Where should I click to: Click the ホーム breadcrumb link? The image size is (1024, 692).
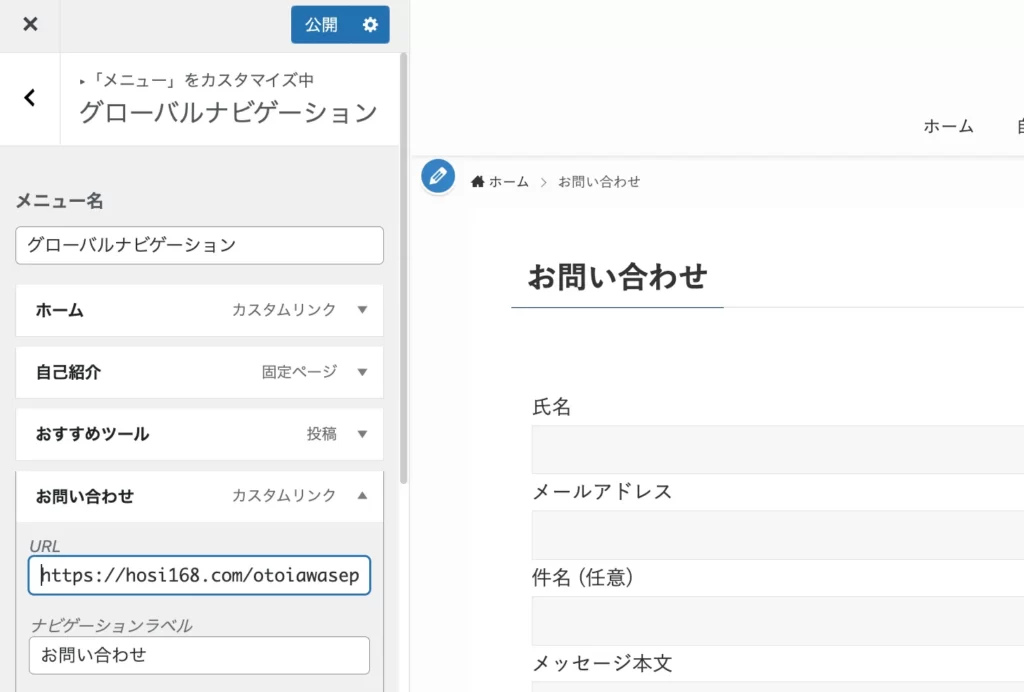(x=509, y=181)
